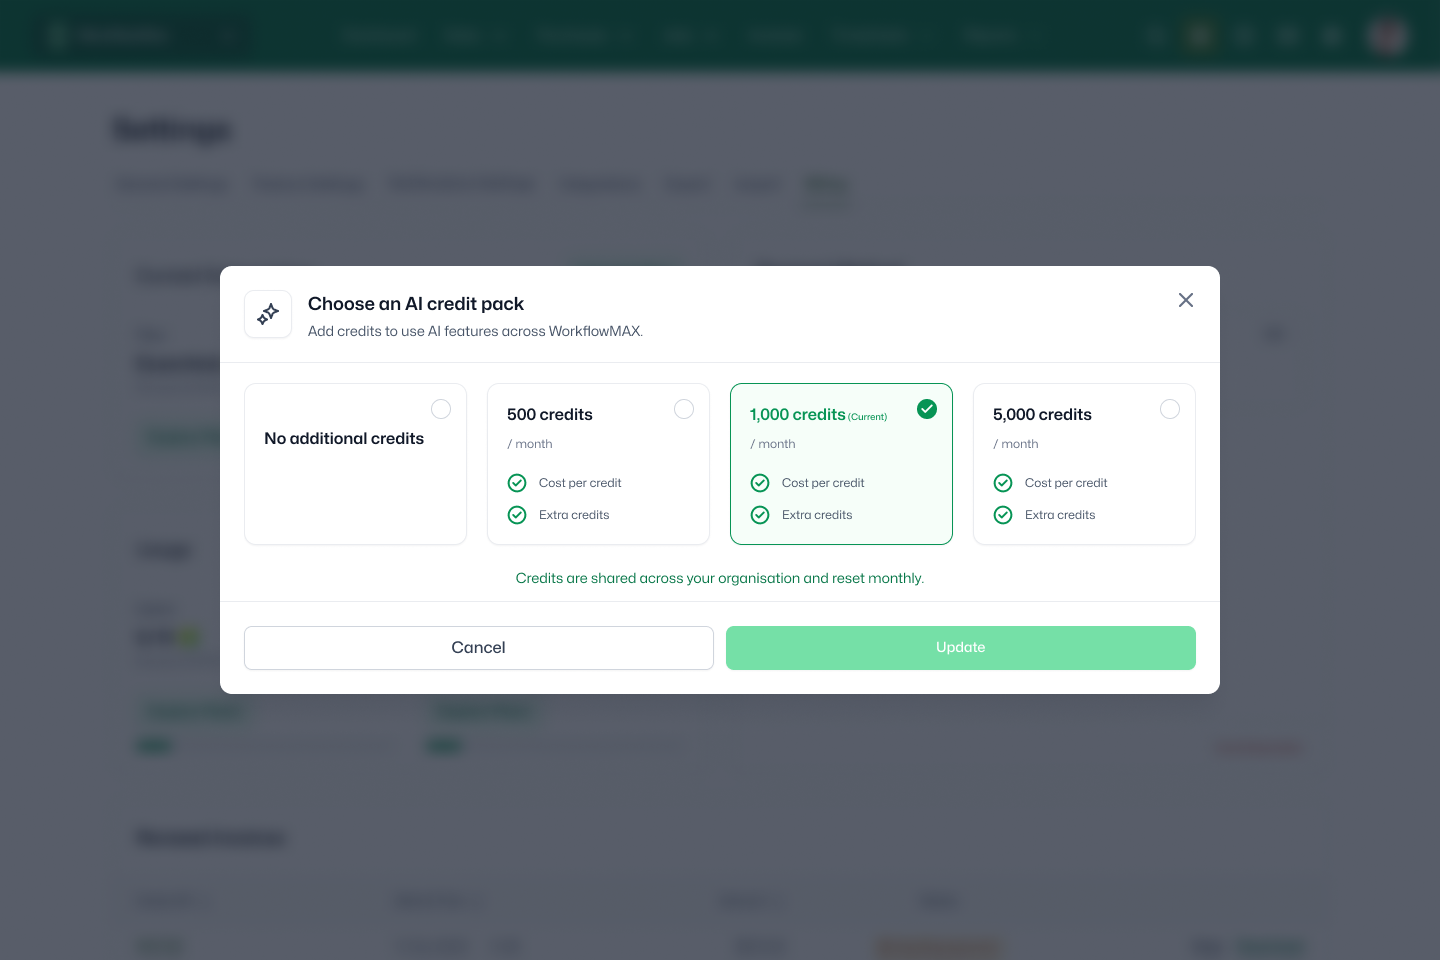Click "Extra credits" text in 1,000 credits card

pos(817,515)
